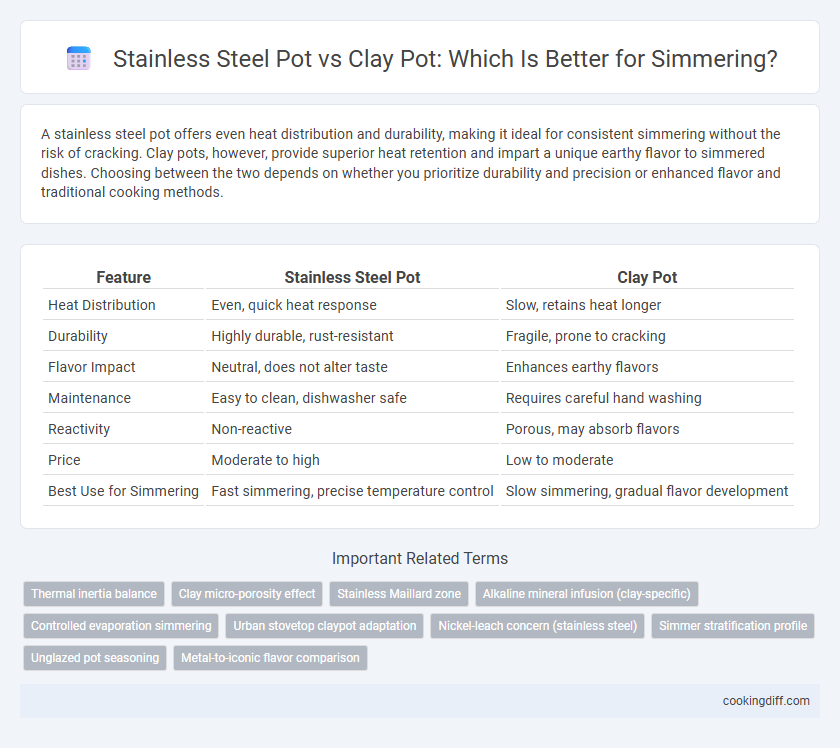Open Alkaline mineral infusion (clay-specific) tag
Viewport: 840px width, 748px height.
click(x=587, y=594)
